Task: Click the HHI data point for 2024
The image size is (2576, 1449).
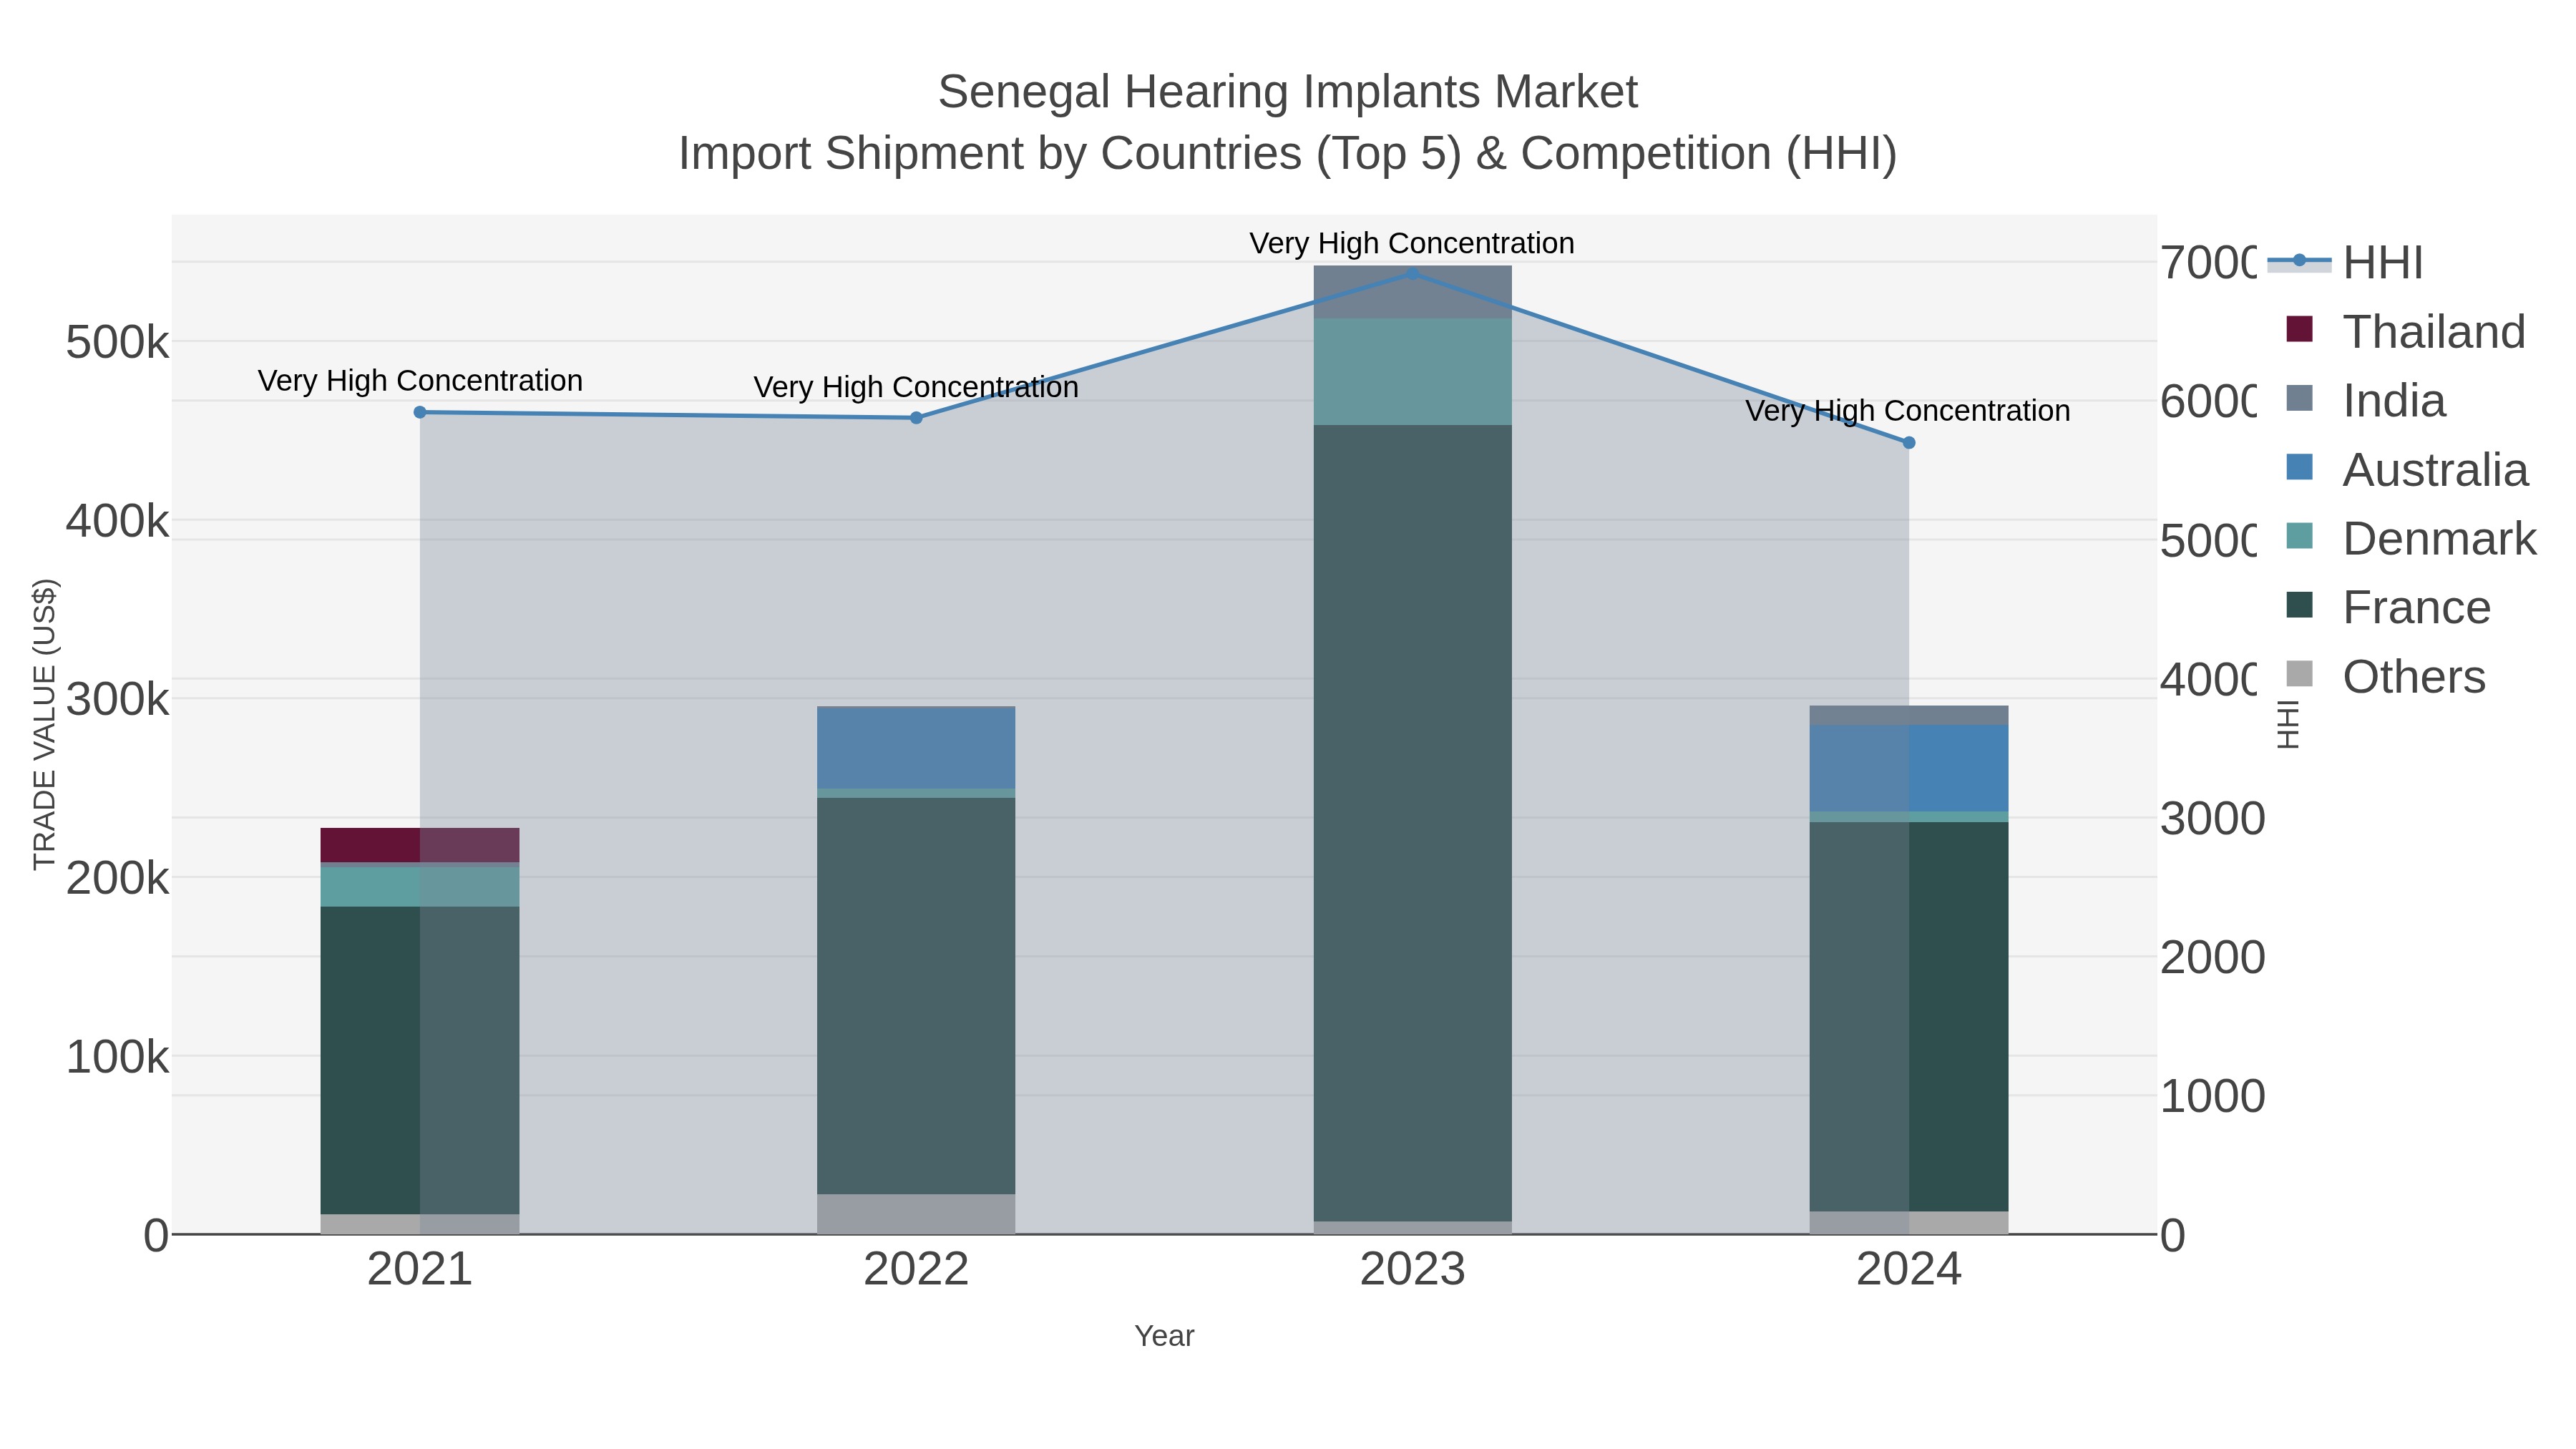Action: [x=1908, y=443]
